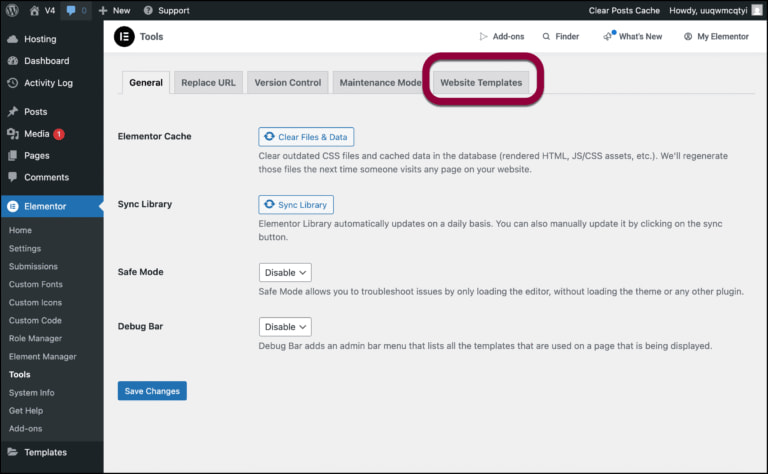Viewport: 768px width, 474px height.
Task: Click the Clear Files & Data button
Action: click(x=306, y=137)
